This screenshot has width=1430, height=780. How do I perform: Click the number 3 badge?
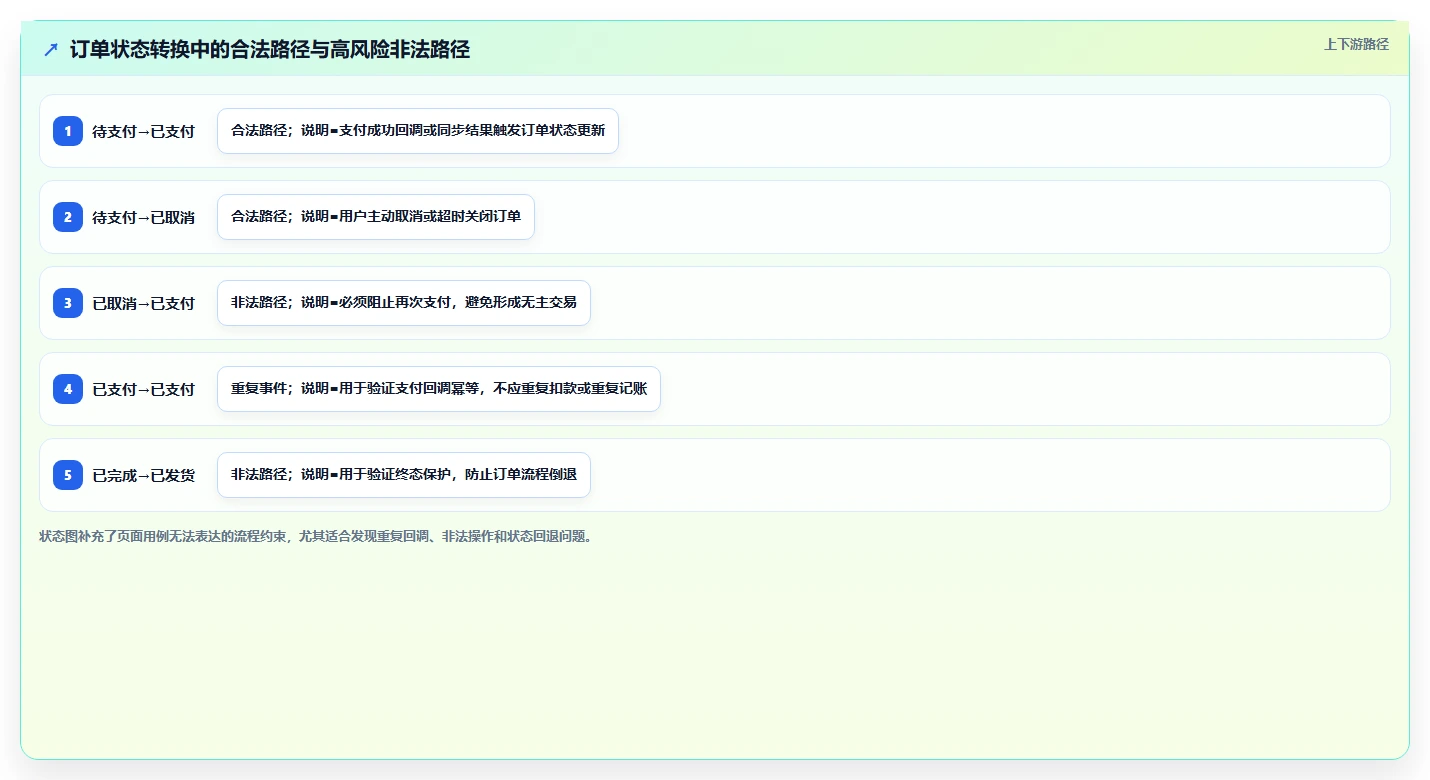click(68, 303)
